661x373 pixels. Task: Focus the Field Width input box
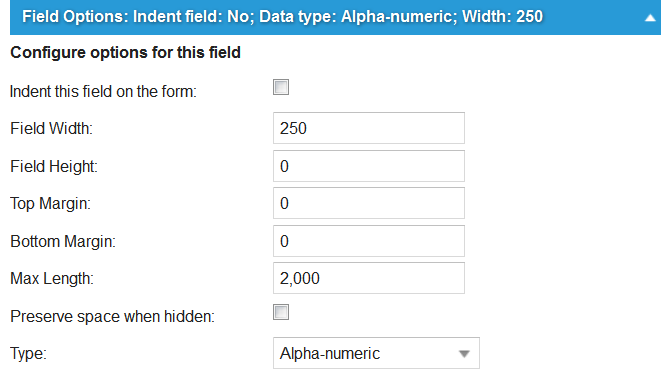pos(369,128)
